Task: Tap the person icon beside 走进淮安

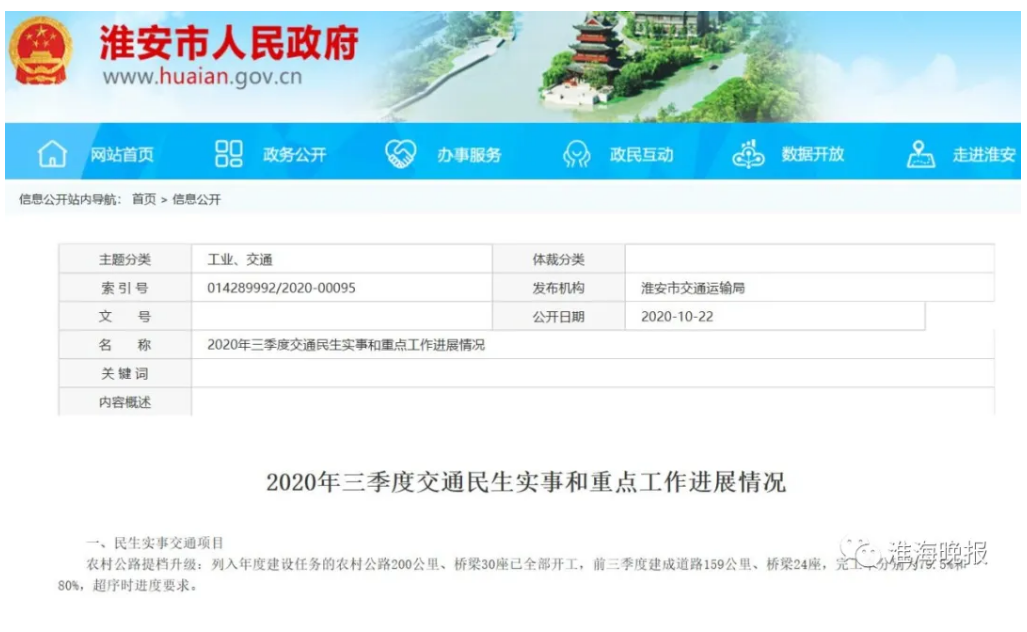Action: point(920,154)
